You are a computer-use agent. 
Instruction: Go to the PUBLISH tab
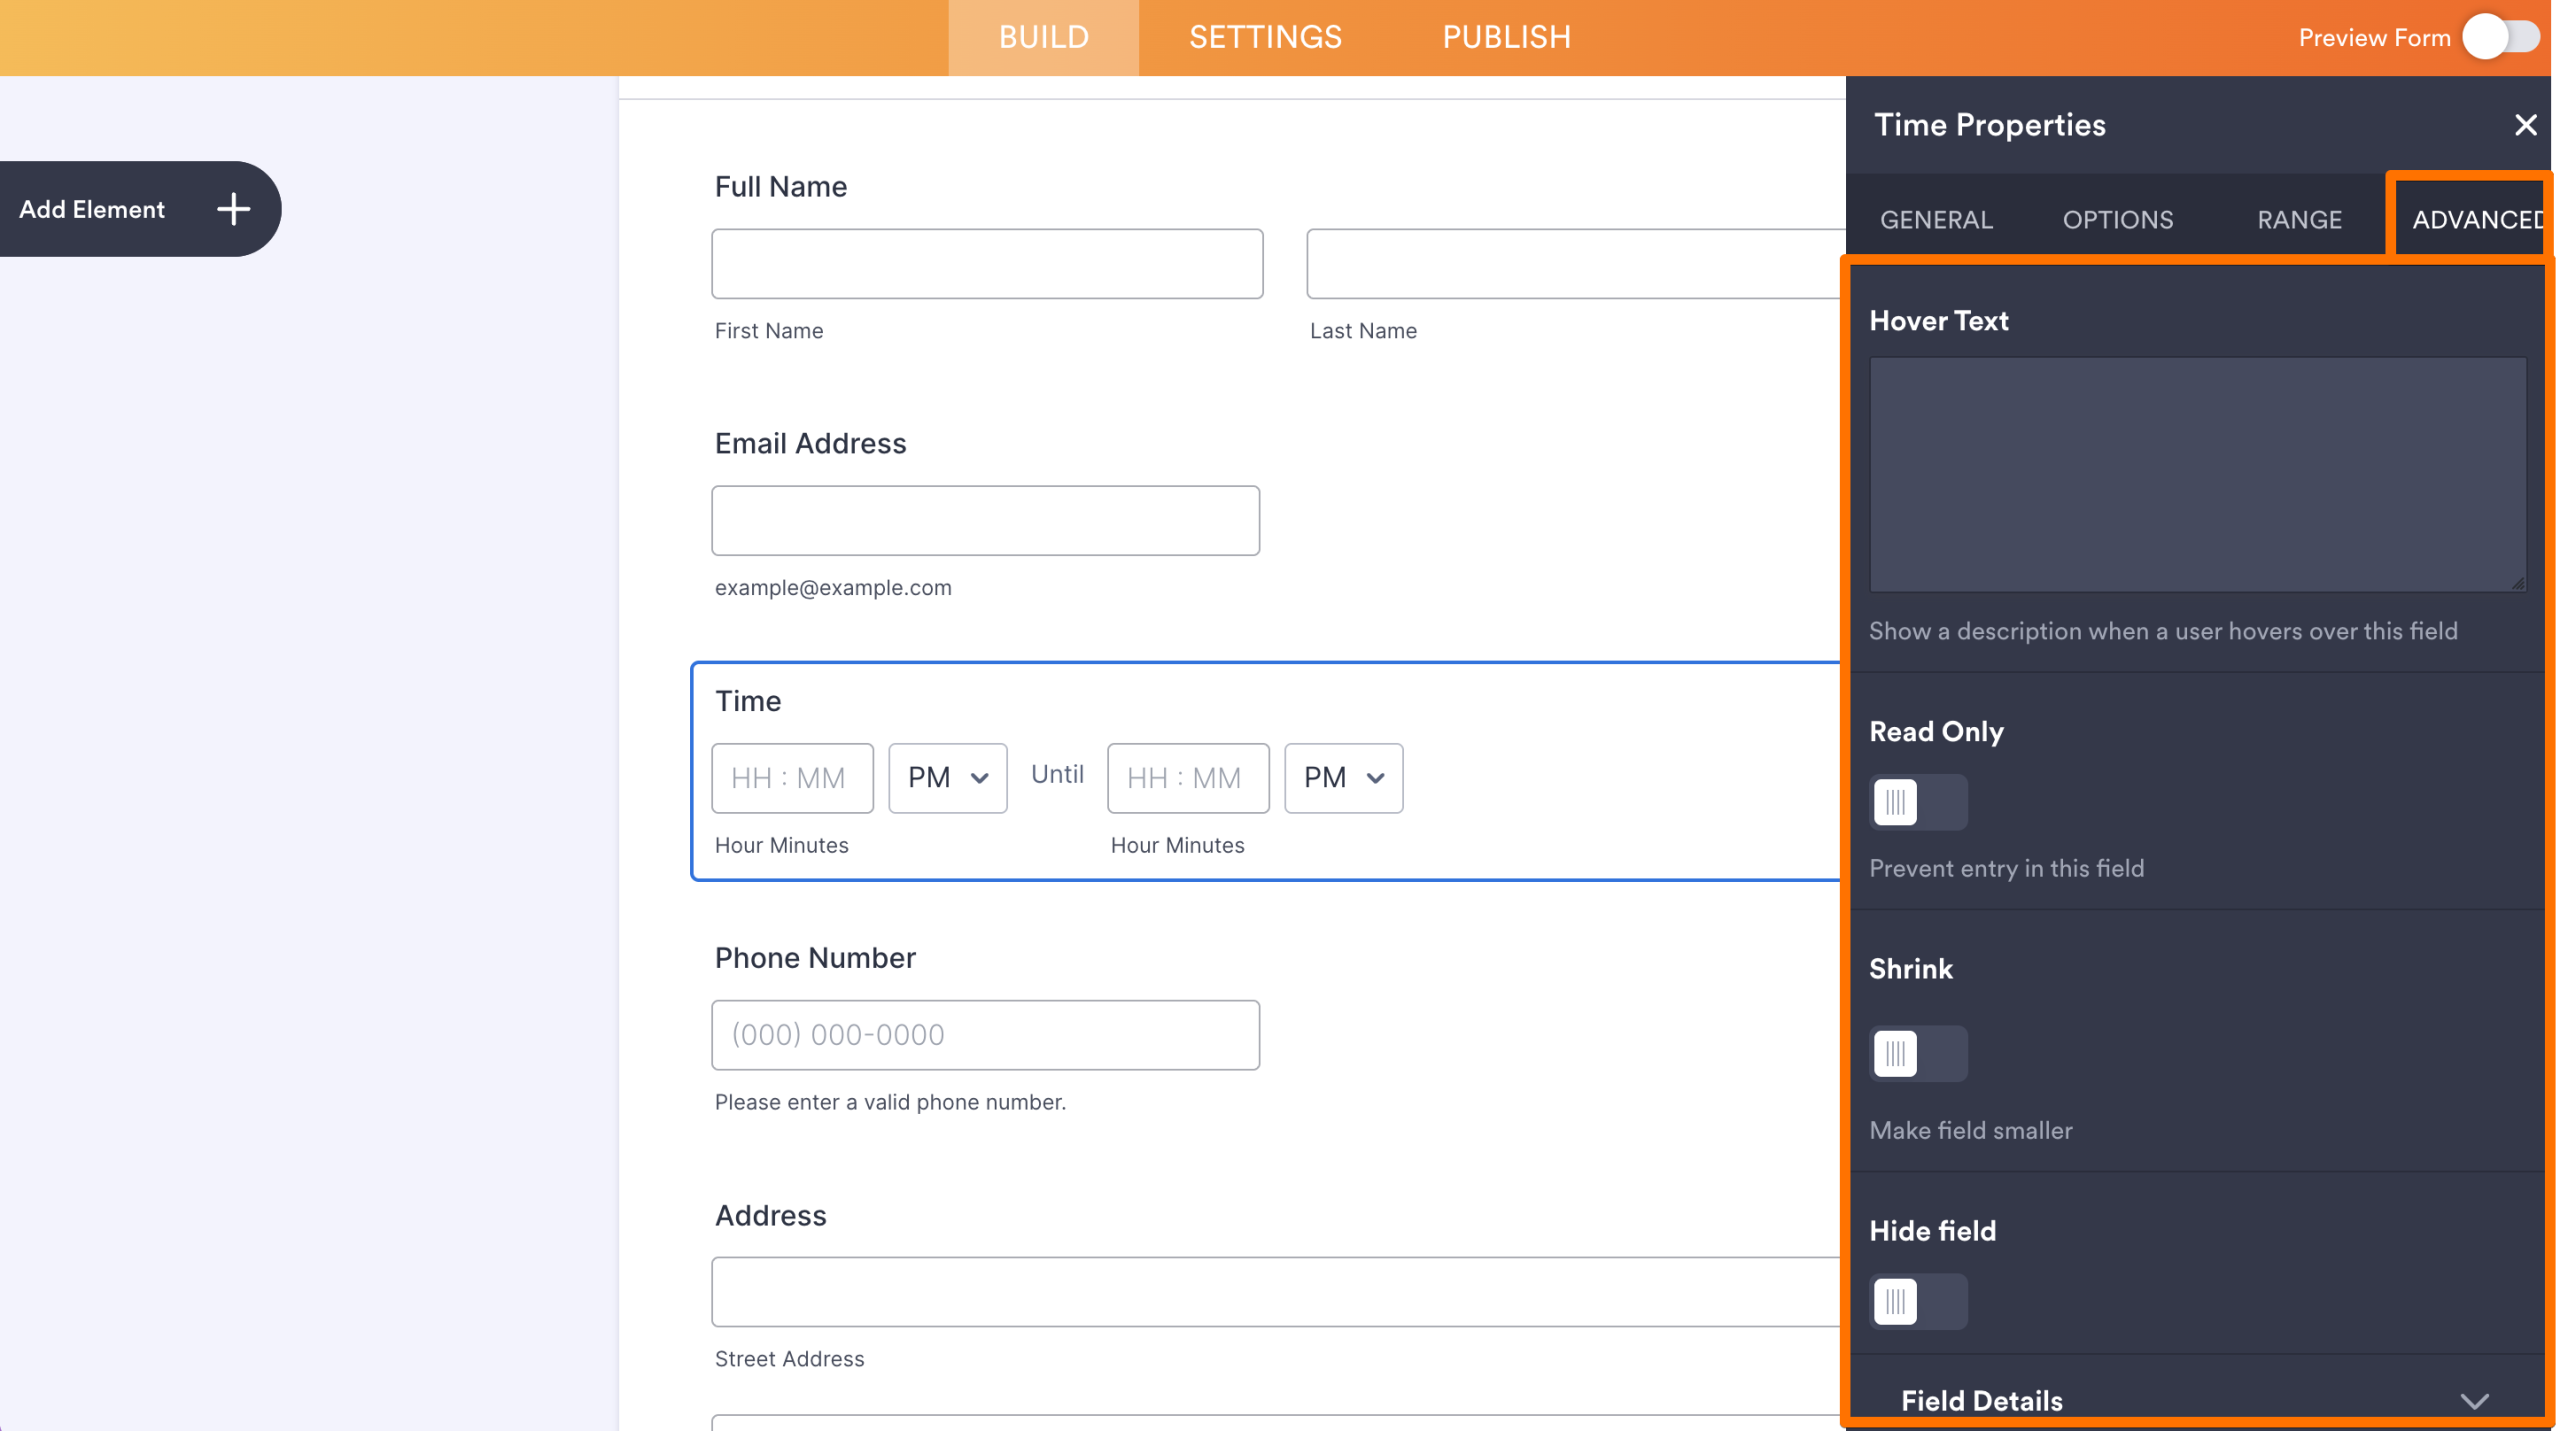point(1506,37)
